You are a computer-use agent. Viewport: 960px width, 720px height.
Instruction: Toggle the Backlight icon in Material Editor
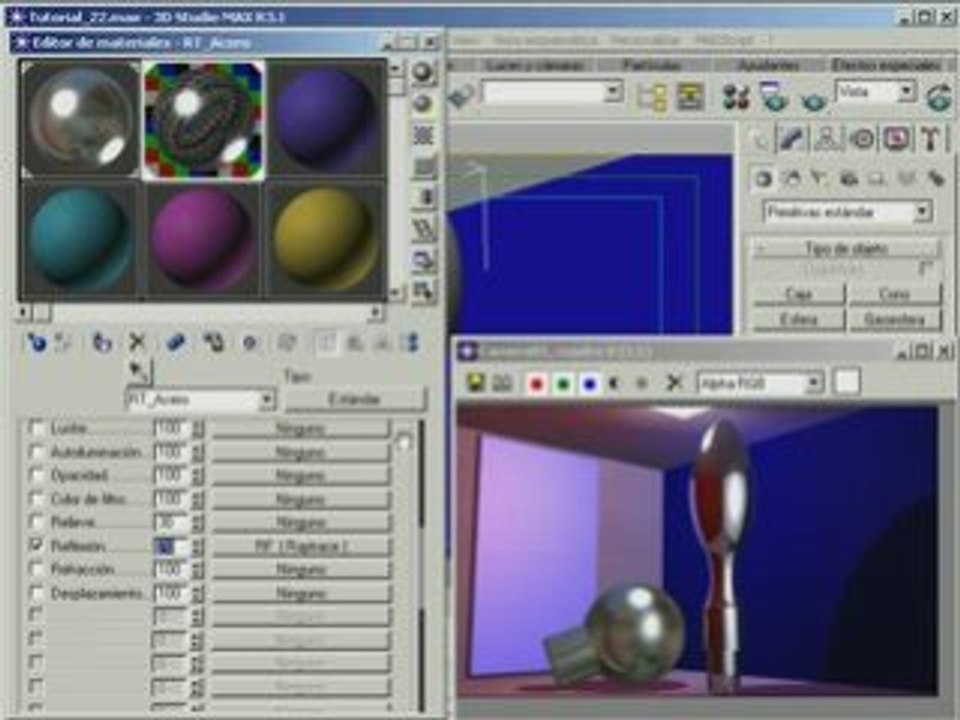[x=423, y=103]
